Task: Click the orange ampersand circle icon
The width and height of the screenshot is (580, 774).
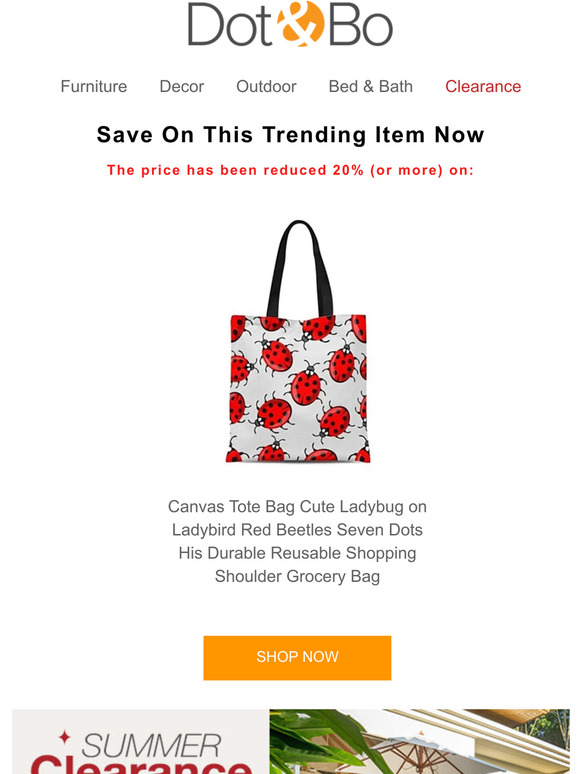Action: [300, 24]
